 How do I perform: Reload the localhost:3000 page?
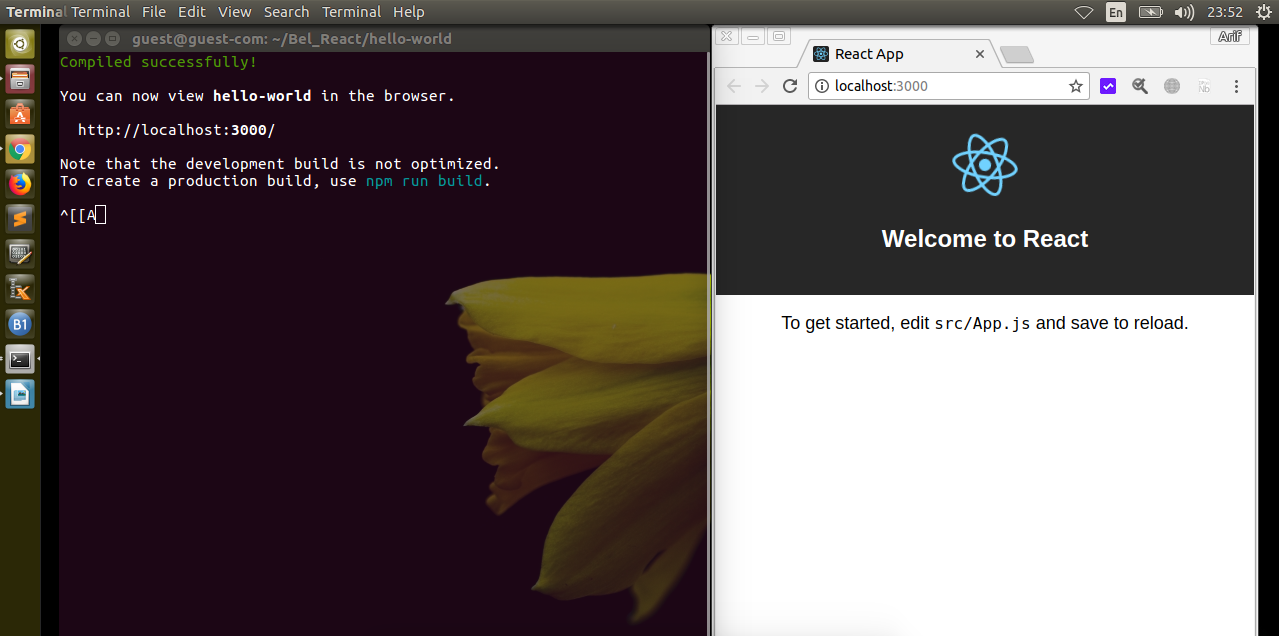click(790, 86)
